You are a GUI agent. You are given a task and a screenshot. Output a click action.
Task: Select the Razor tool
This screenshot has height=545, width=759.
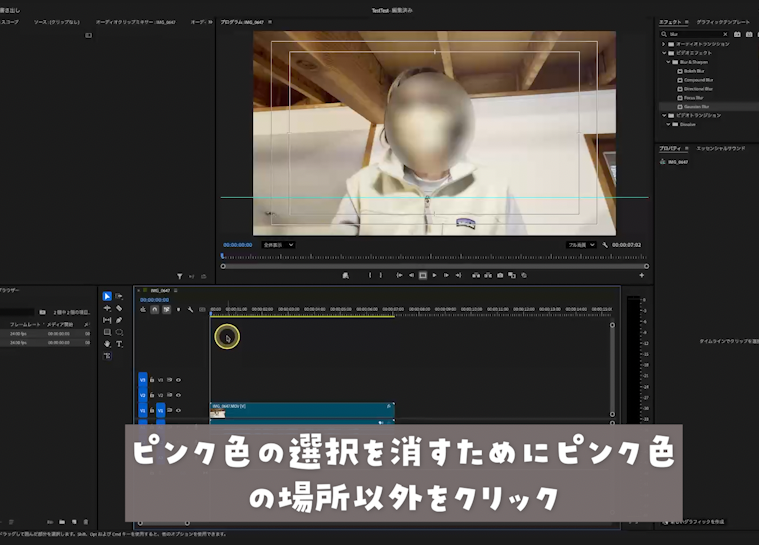coord(119,308)
